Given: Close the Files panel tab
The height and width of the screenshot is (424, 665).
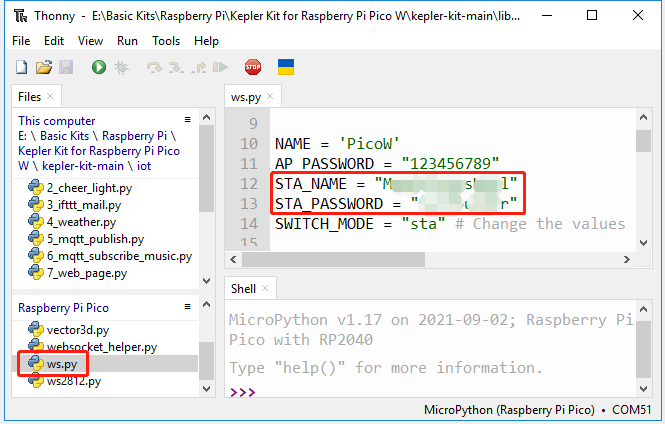Looking at the screenshot, I should [x=50, y=96].
